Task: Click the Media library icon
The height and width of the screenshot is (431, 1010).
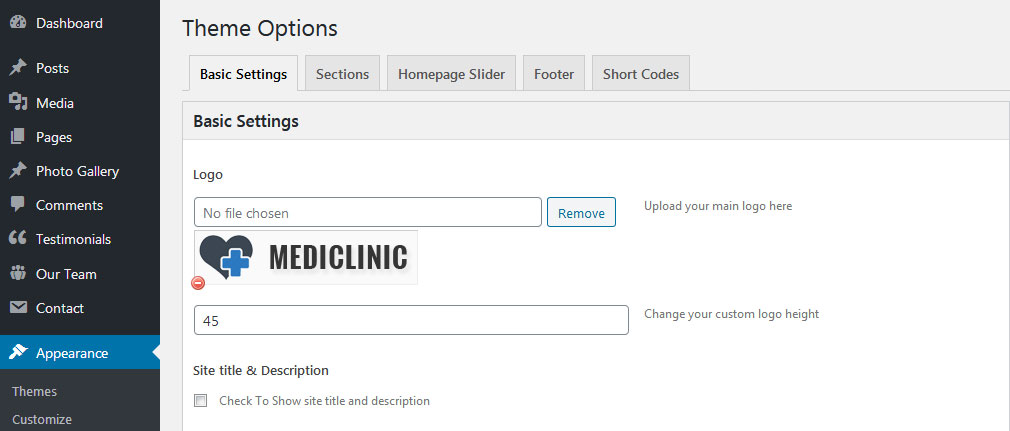Action: (18, 102)
